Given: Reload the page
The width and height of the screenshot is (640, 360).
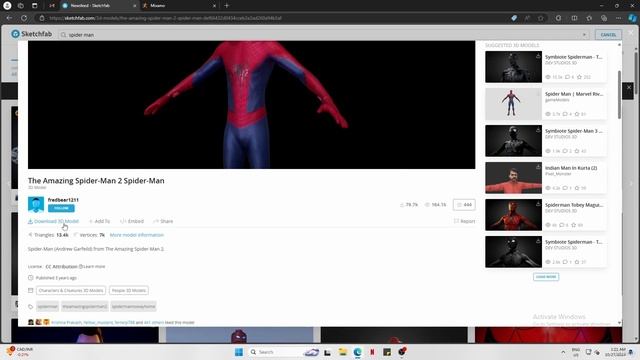Looking at the screenshot, I should (24, 18).
